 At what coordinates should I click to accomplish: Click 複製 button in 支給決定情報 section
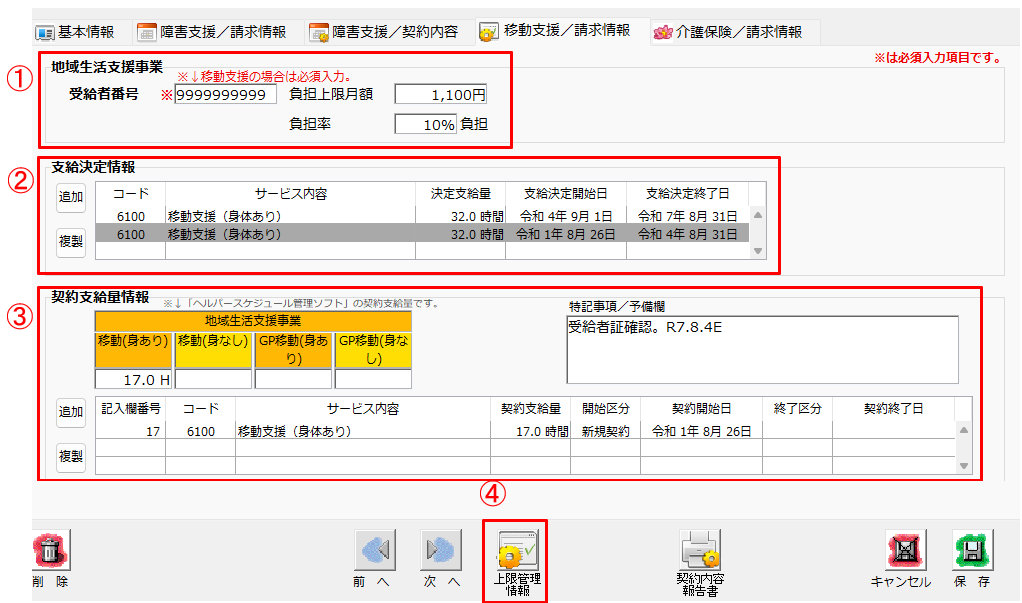(71, 241)
